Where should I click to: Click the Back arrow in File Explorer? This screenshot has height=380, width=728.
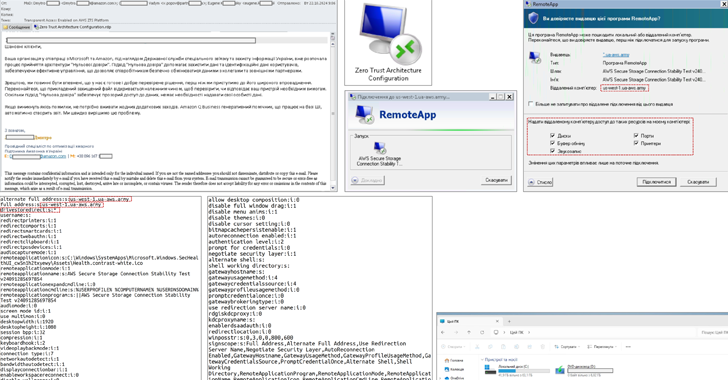(x=443, y=333)
